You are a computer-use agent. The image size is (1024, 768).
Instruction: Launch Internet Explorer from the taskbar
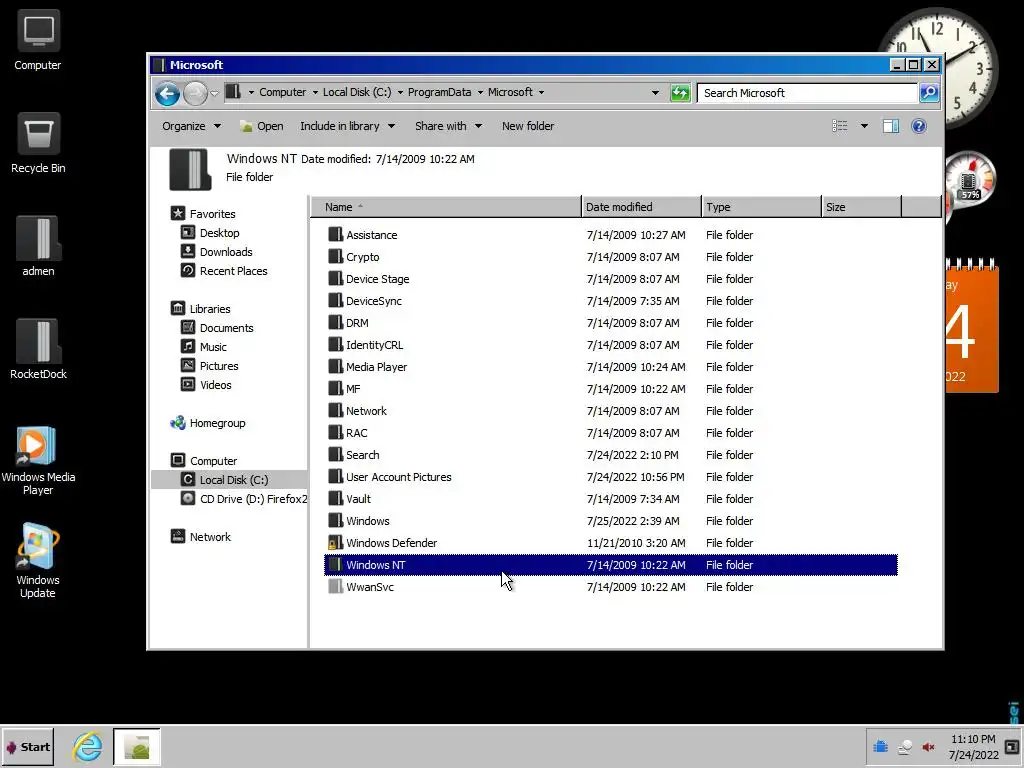(88, 746)
